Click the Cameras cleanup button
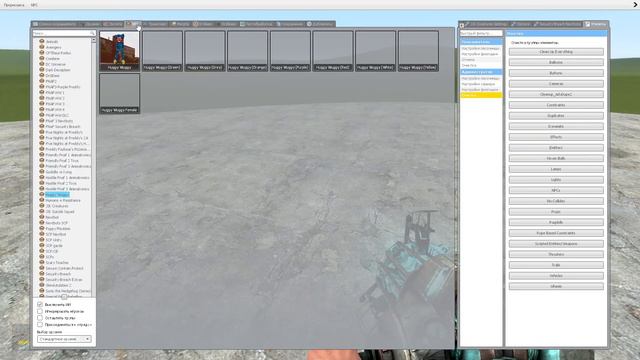This screenshot has height=360, width=640. 556,84
